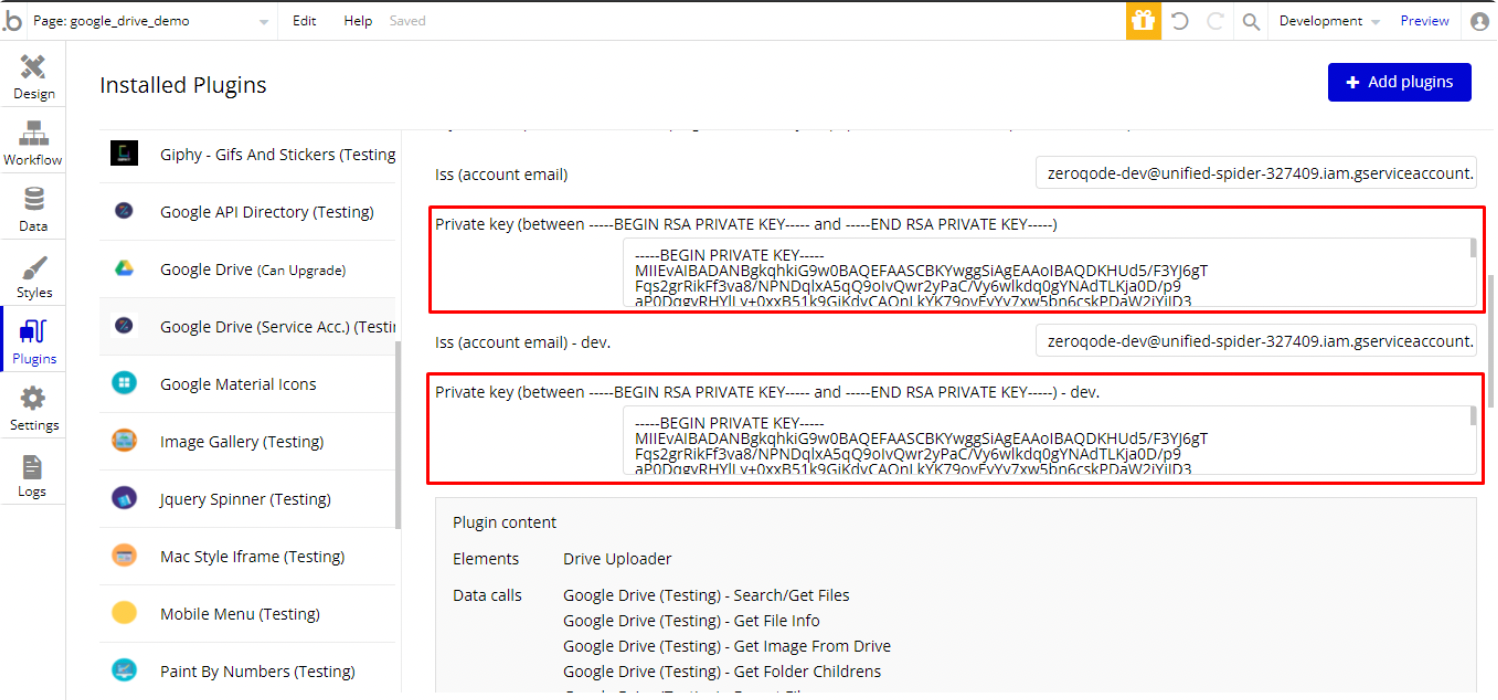1498x700 pixels.
Task: Select Google API Directory plugin
Action: pyautogui.click(x=248, y=211)
